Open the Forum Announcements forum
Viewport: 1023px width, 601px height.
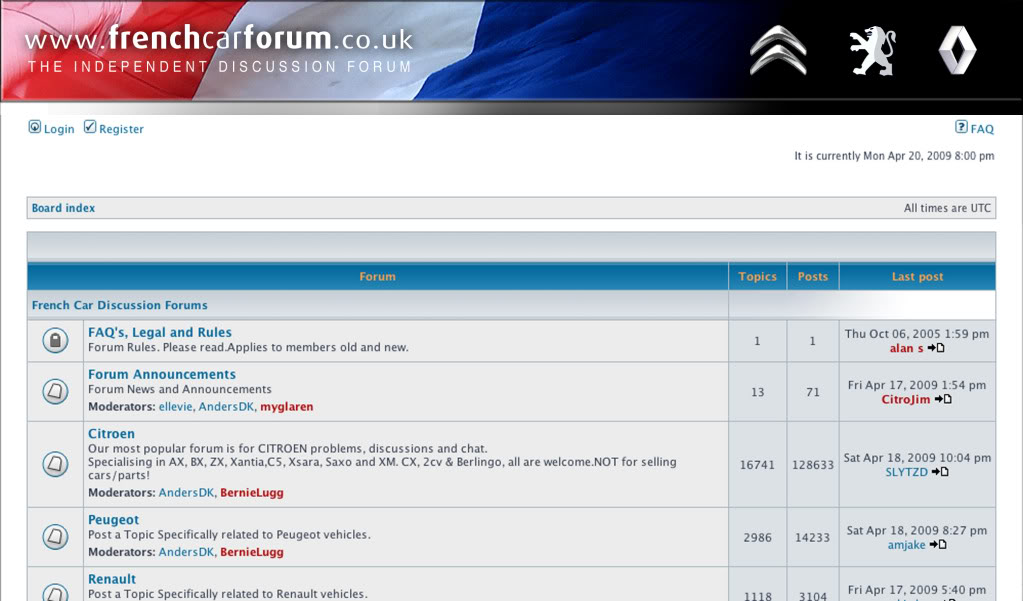click(162, 375)
